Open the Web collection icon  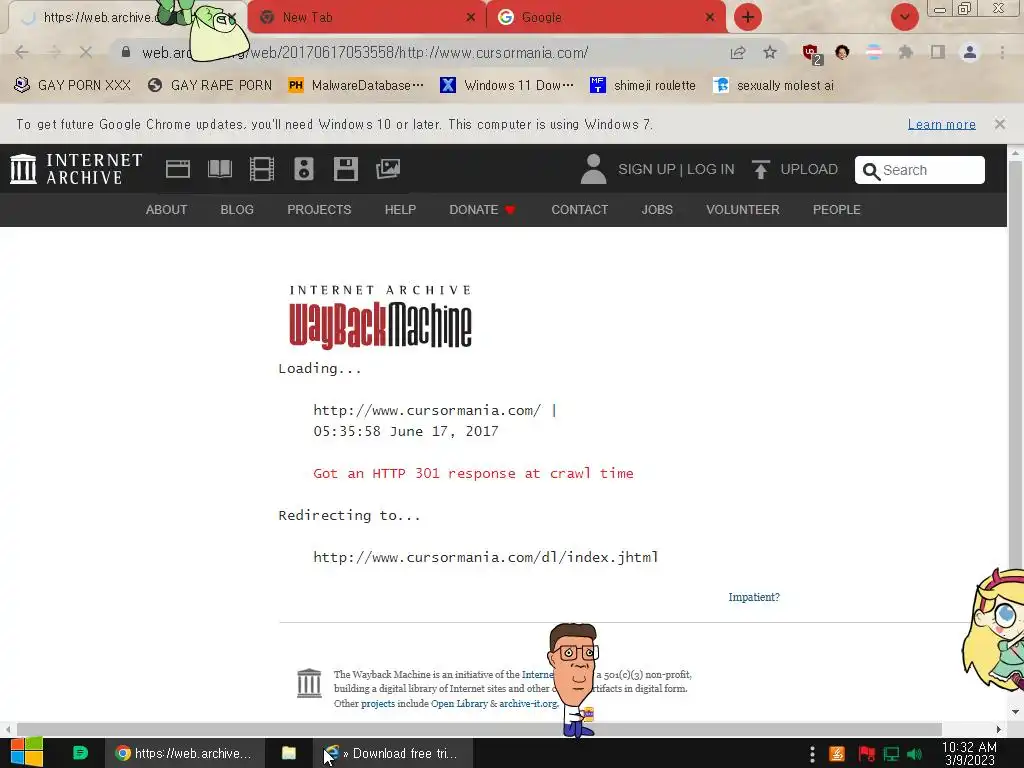178,169
